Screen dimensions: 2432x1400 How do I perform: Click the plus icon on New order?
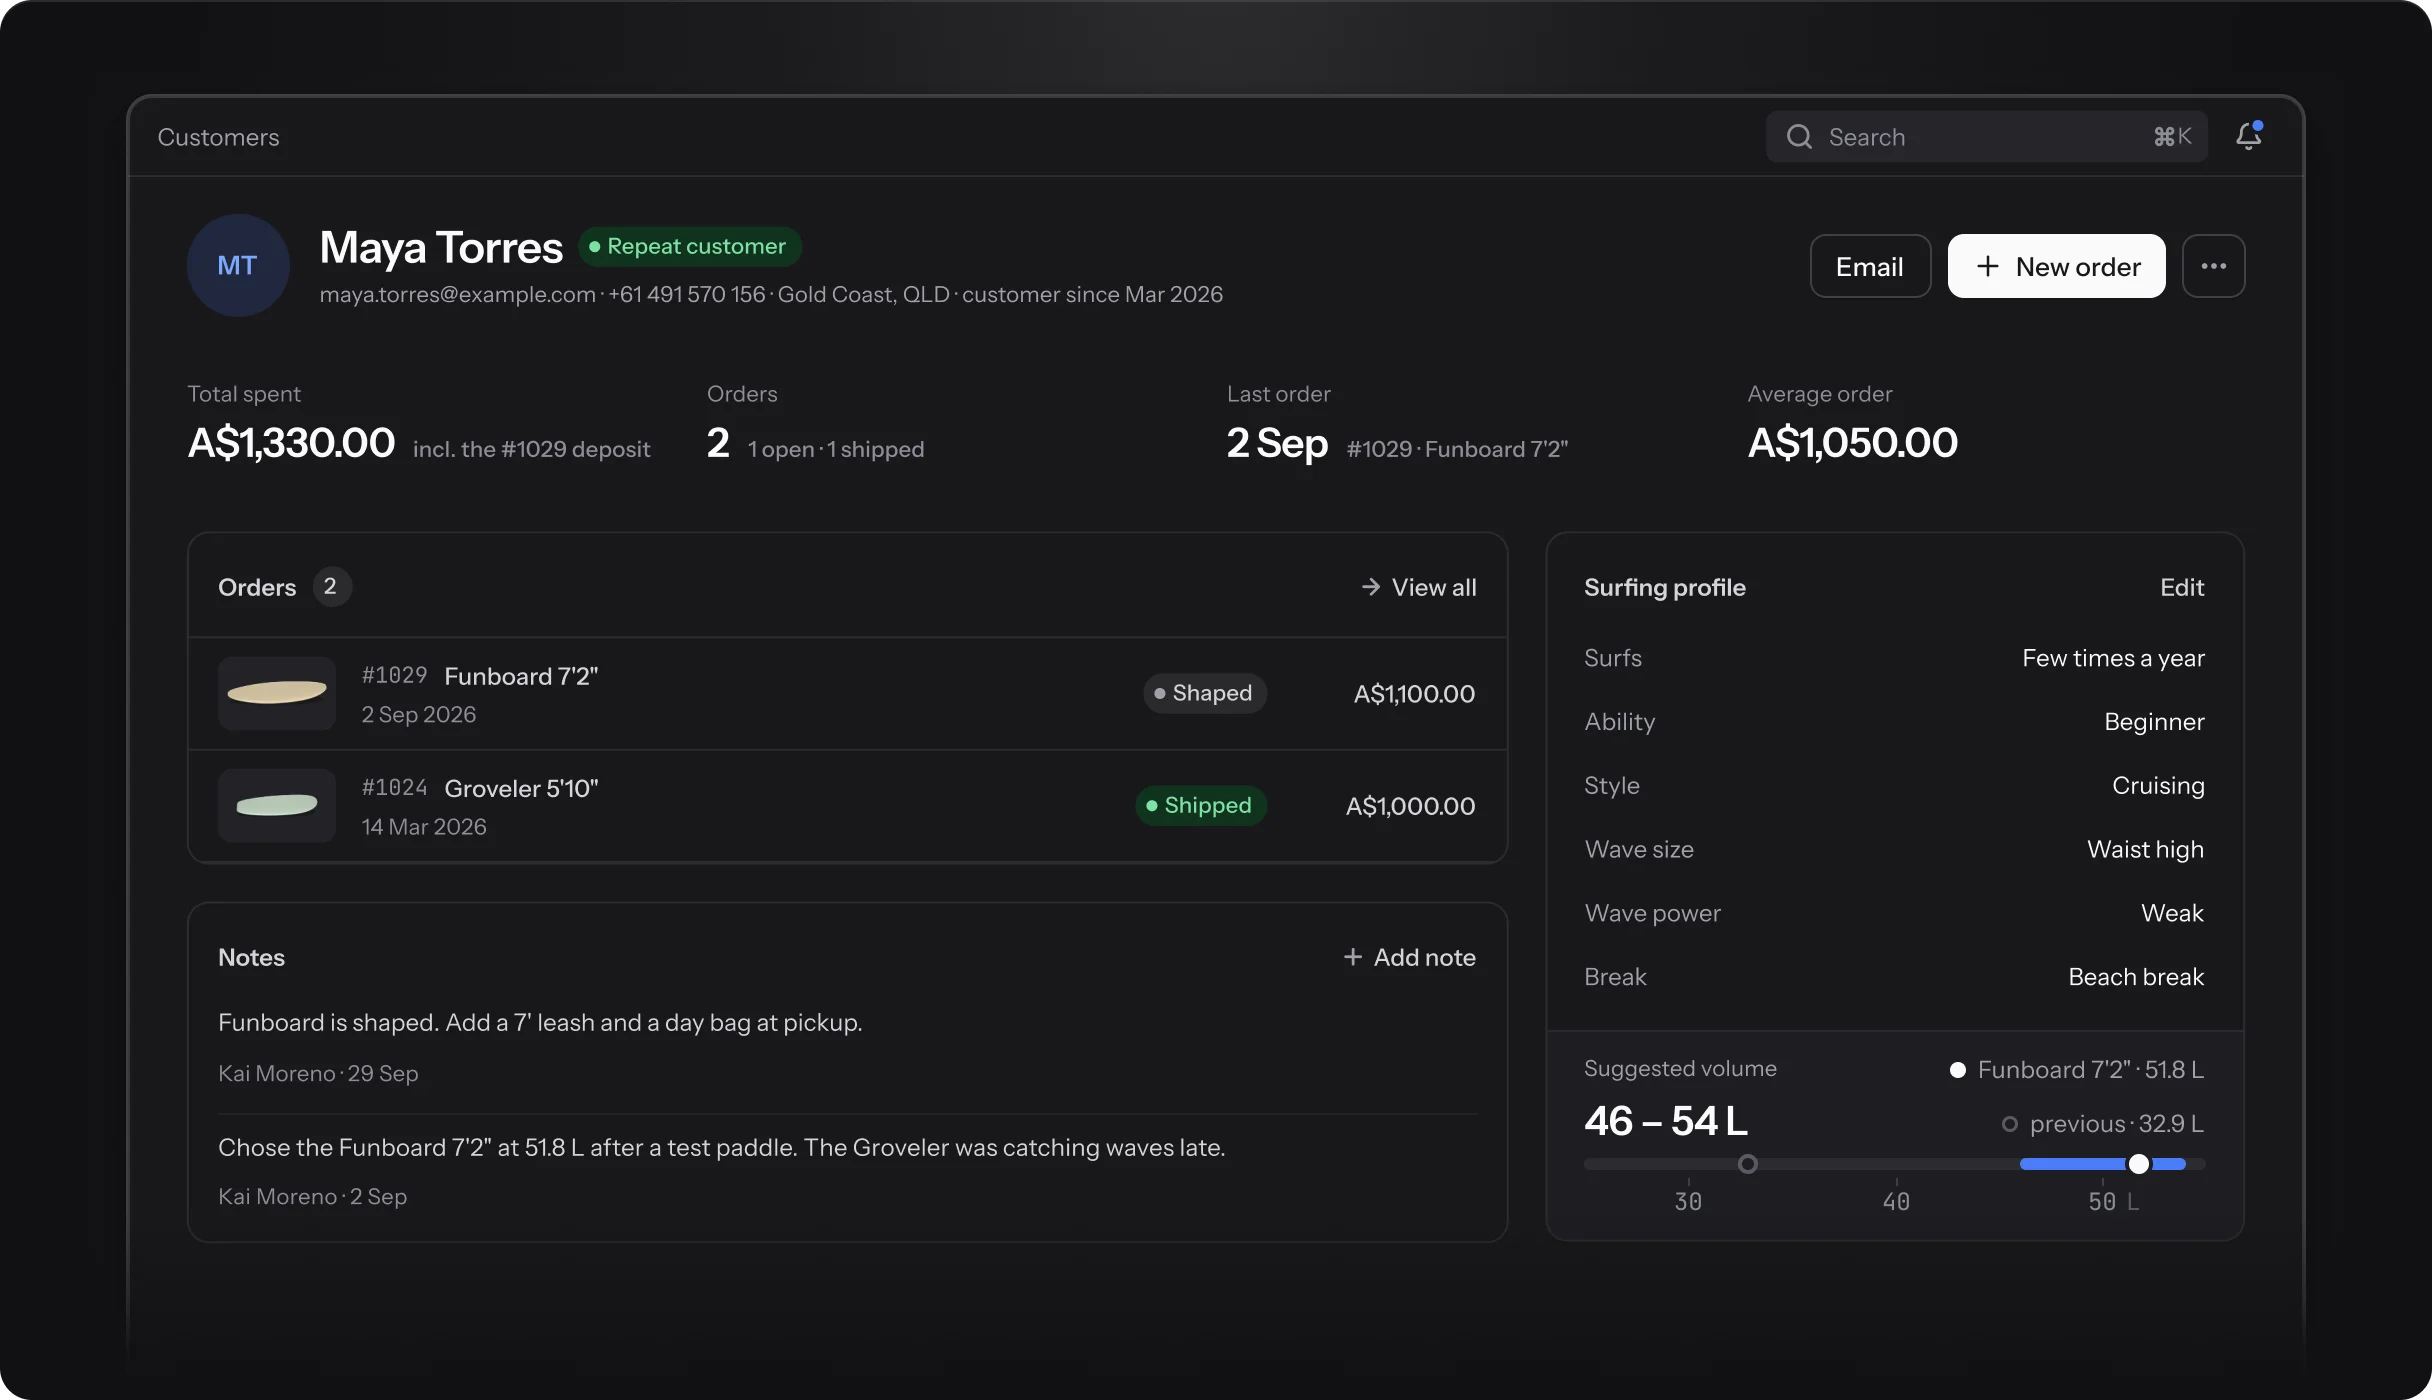tap(1987, 266)
